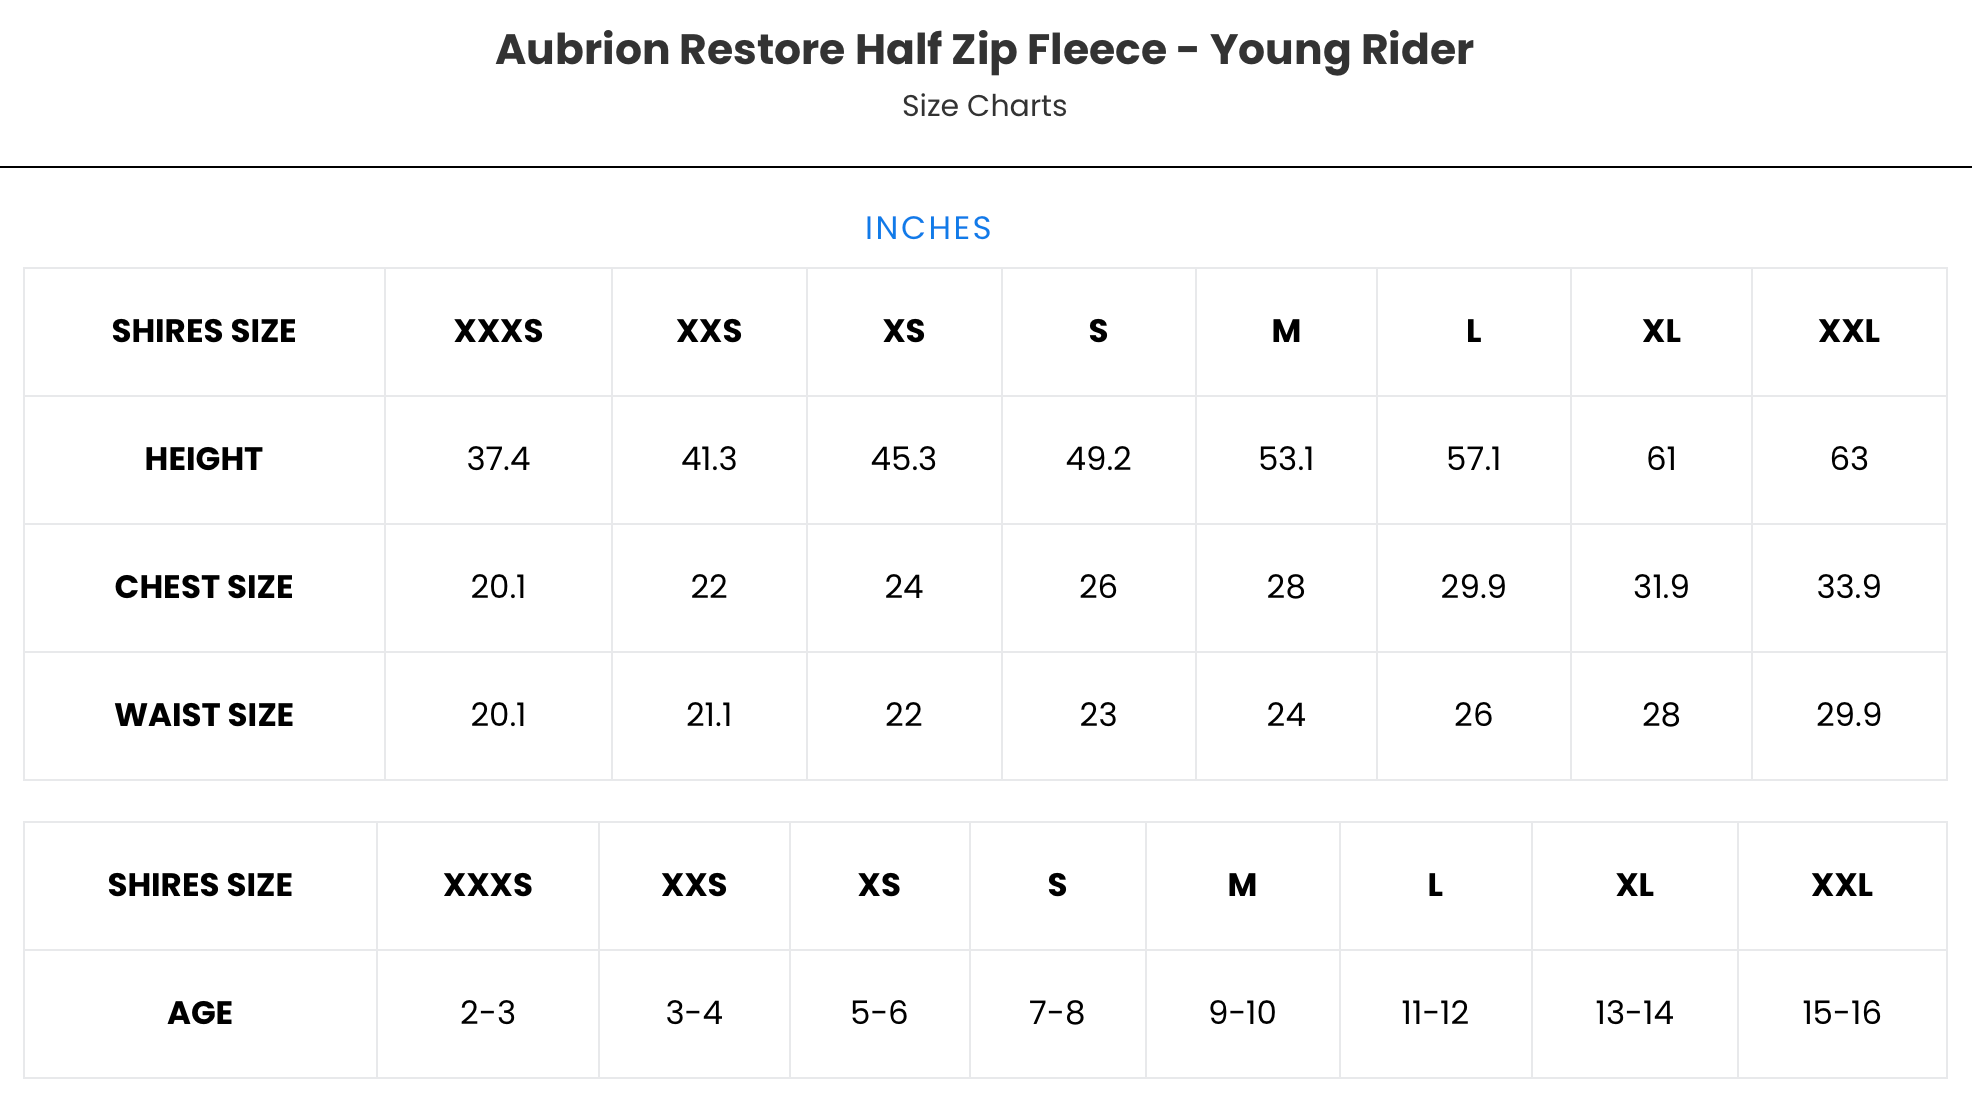The image size is (1972, 1110).
Task: Click the age range 2-3 cell
Action: click(488, 1013)
